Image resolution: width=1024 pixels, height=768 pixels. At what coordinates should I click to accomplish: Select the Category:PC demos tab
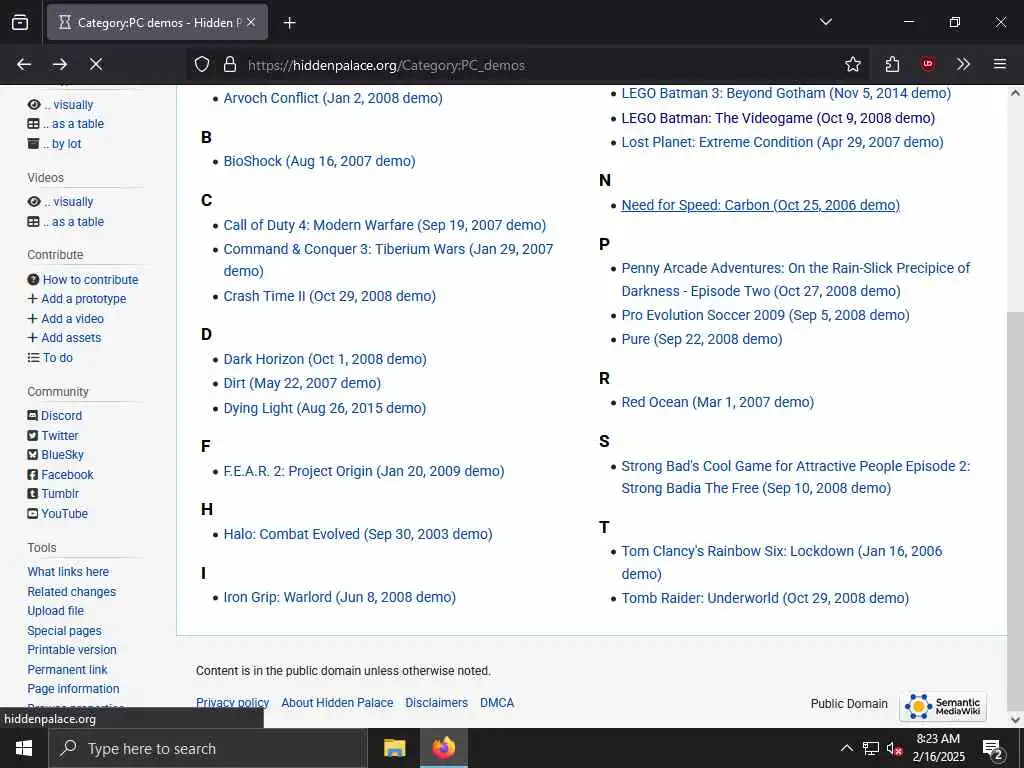pyautogui.click(x=157, y=22)
